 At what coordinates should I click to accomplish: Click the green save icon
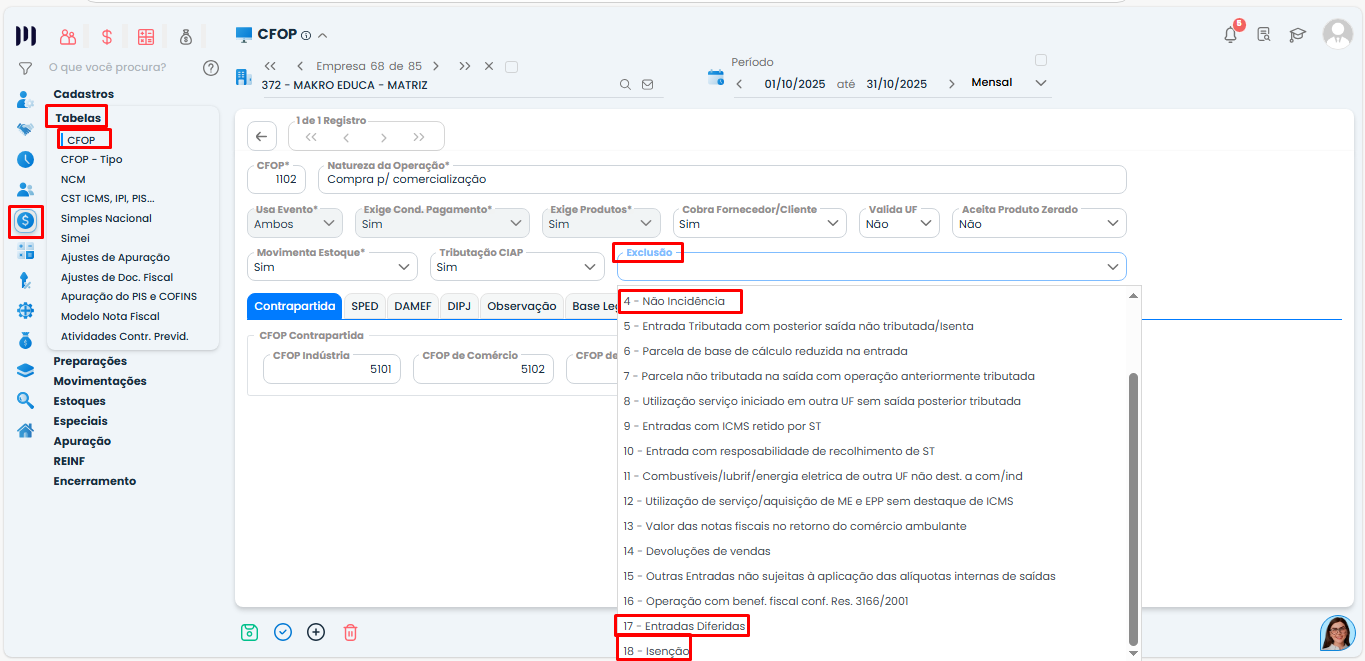[x=250, y=632]
